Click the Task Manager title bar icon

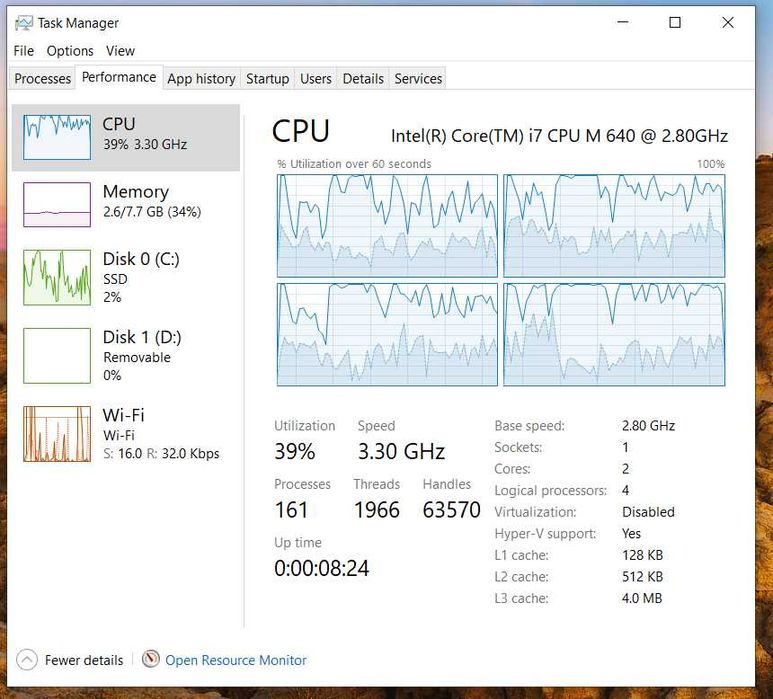click(x=24, y=23)
